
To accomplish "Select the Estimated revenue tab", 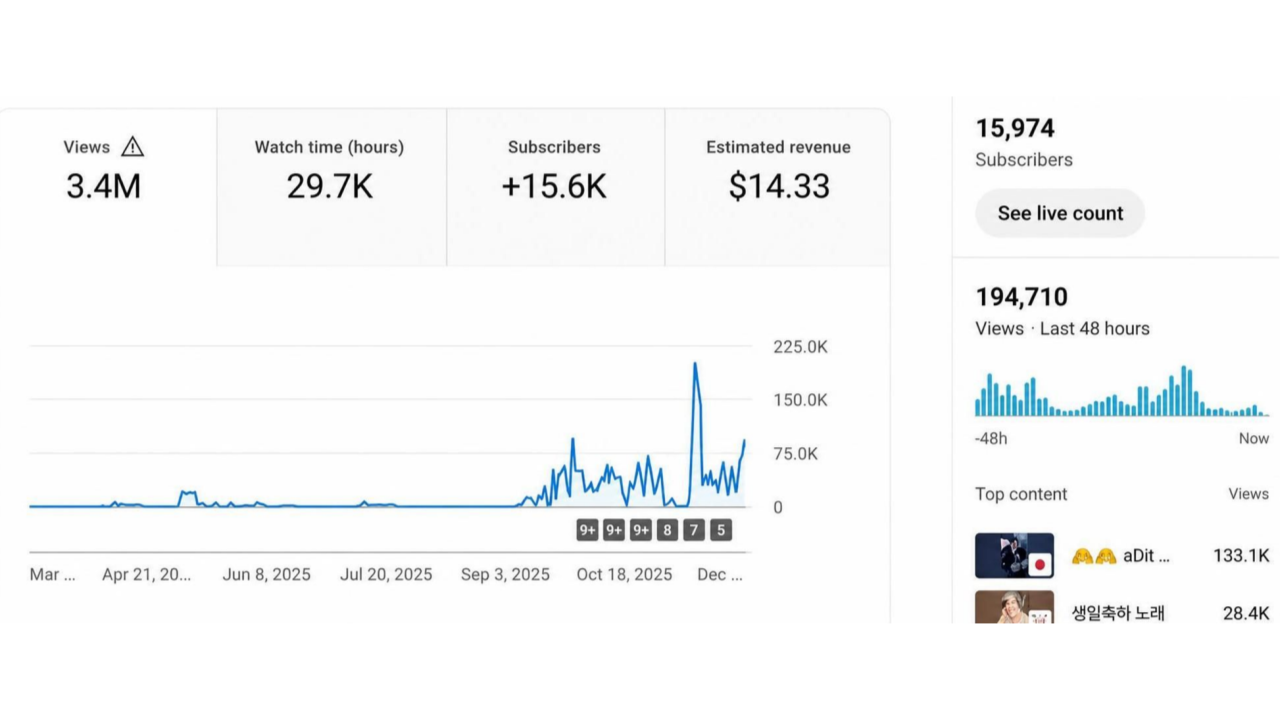I will (778, 187).
